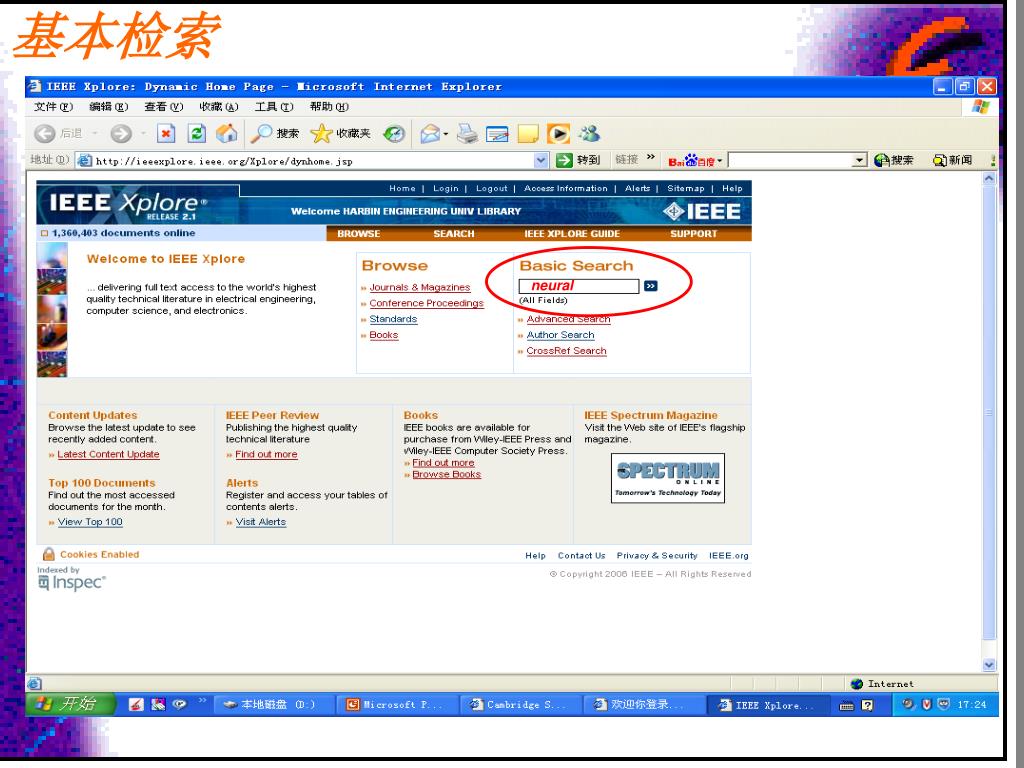The image size is (1024, 768).
Task: Select the BROWSE navigation tab
Action: pos(359,234)
